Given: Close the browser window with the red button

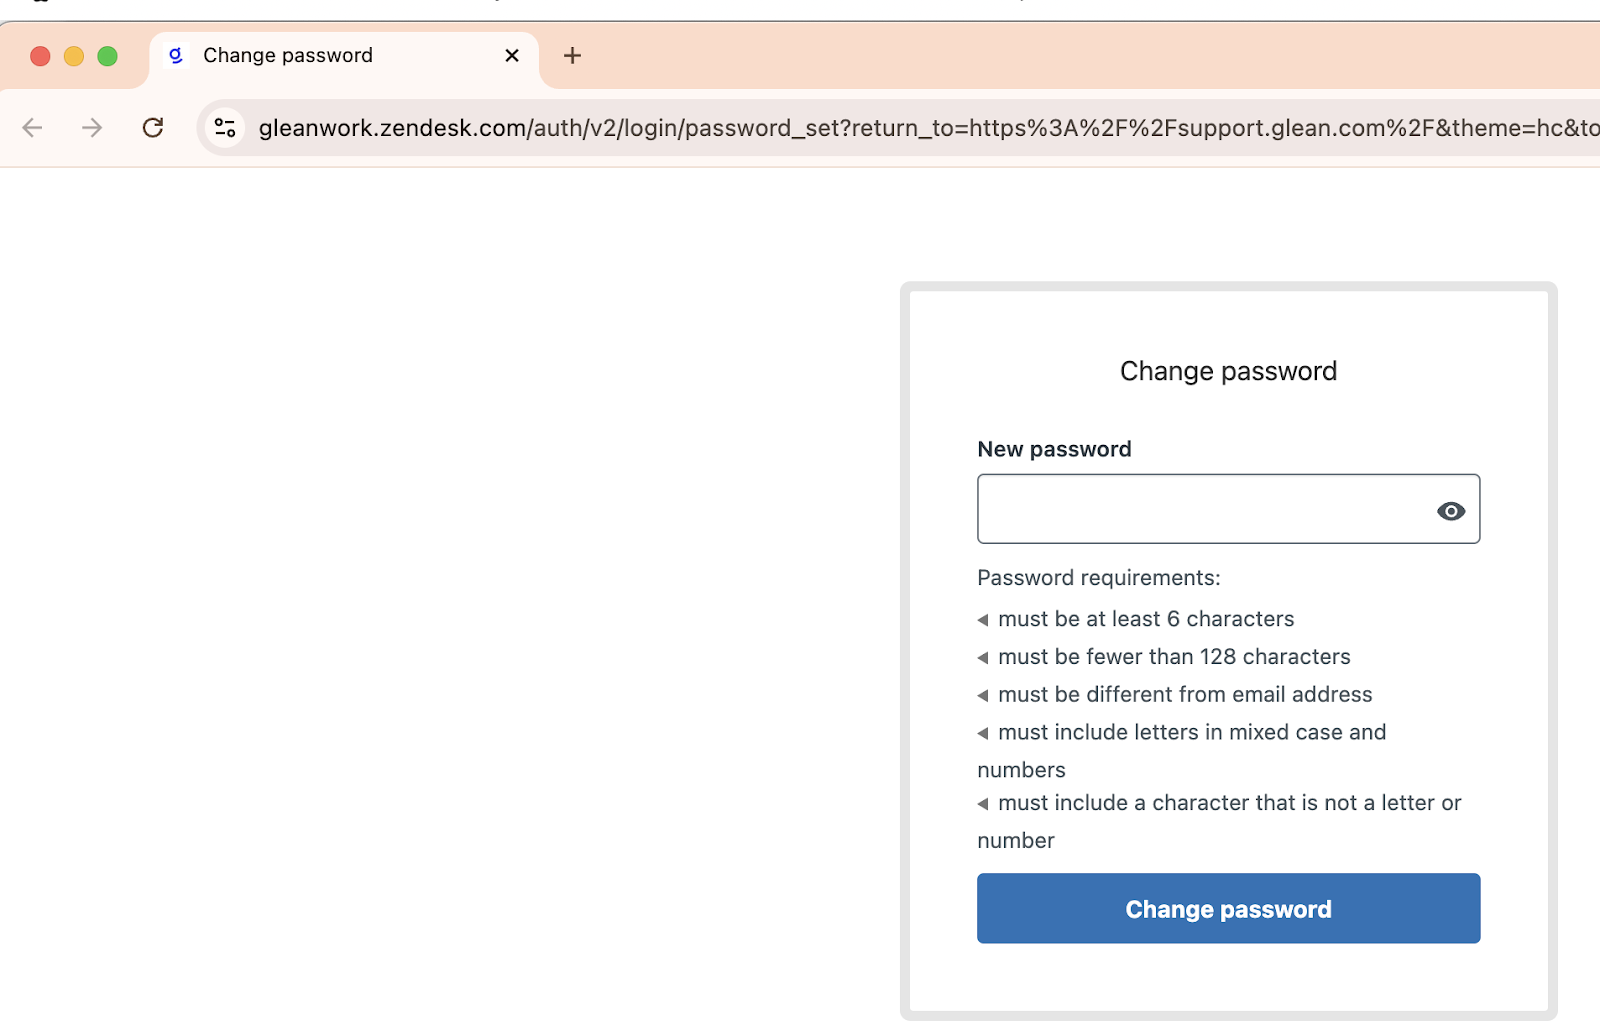Looking at the screenshot, I should pos(39,56).
